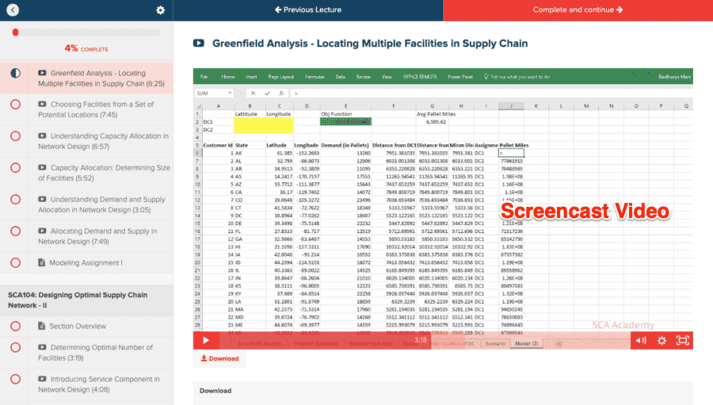Click SCA104 Designing Optimal Supply Chain section header

pos(86,300)
